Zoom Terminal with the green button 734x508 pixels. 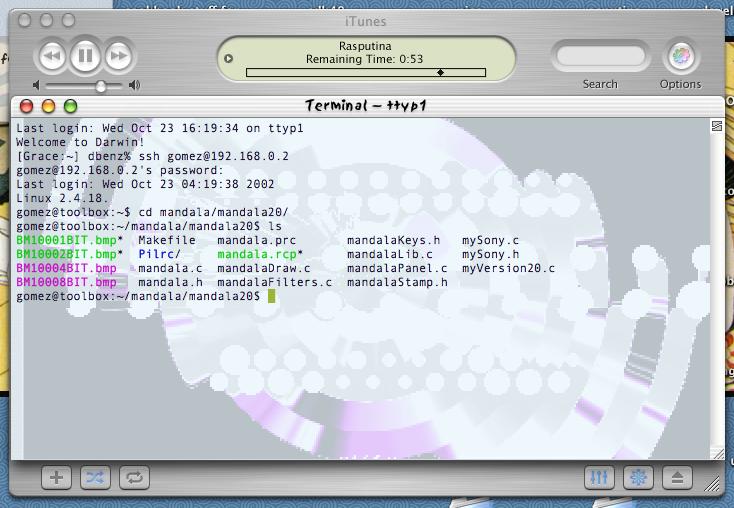click(x=70, y=106)
